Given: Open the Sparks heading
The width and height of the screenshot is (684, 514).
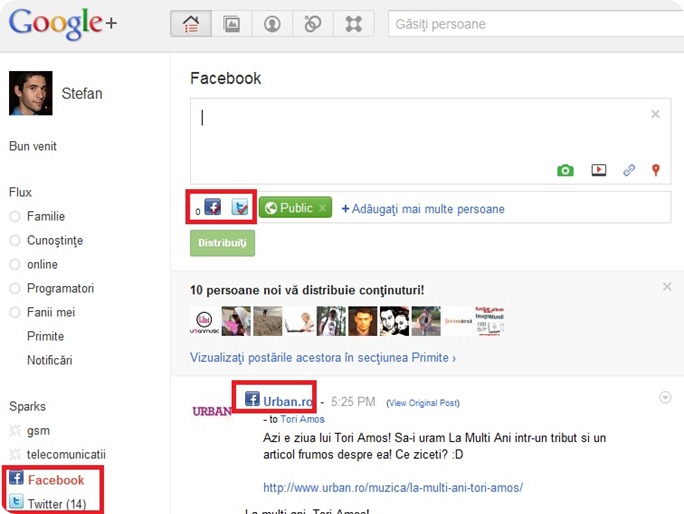Looking at the screenshot, I should (x=27, y=406).
